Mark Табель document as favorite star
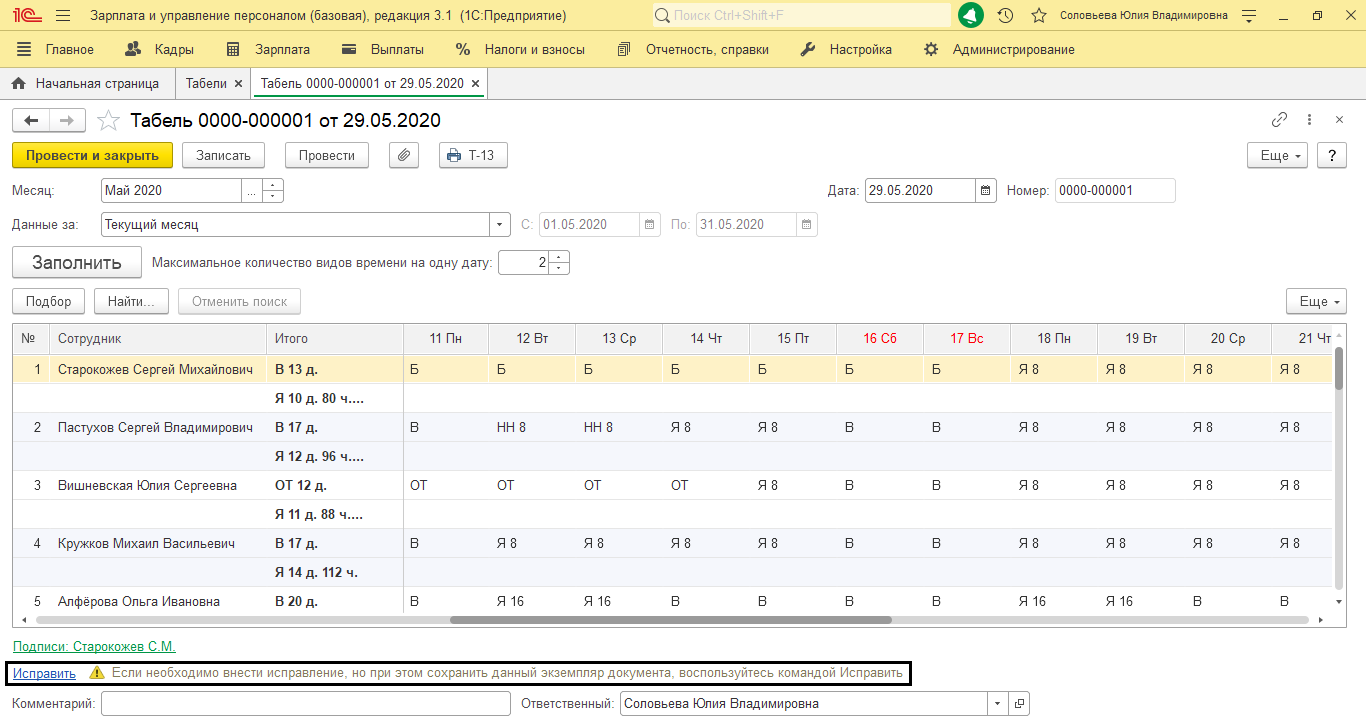1366x728 pixels. [108, 121]
